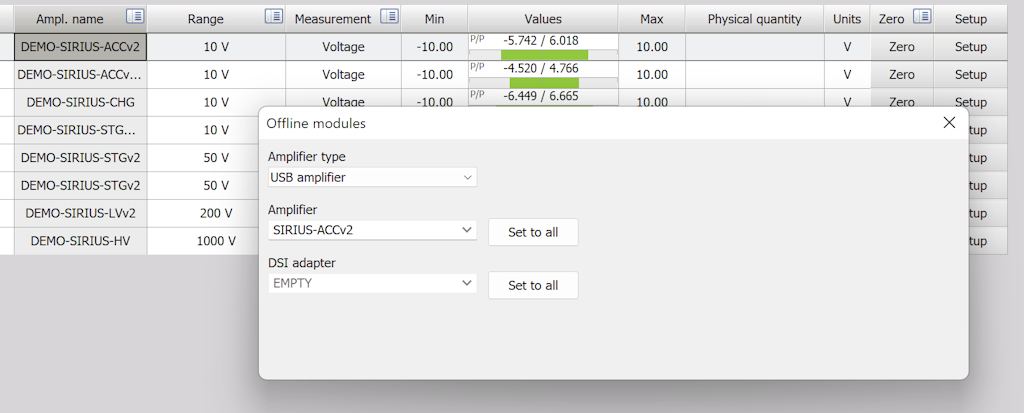Screen dimensions: 1024x413
Task: Close the Offline modules dialog
Action: point(949,122)
